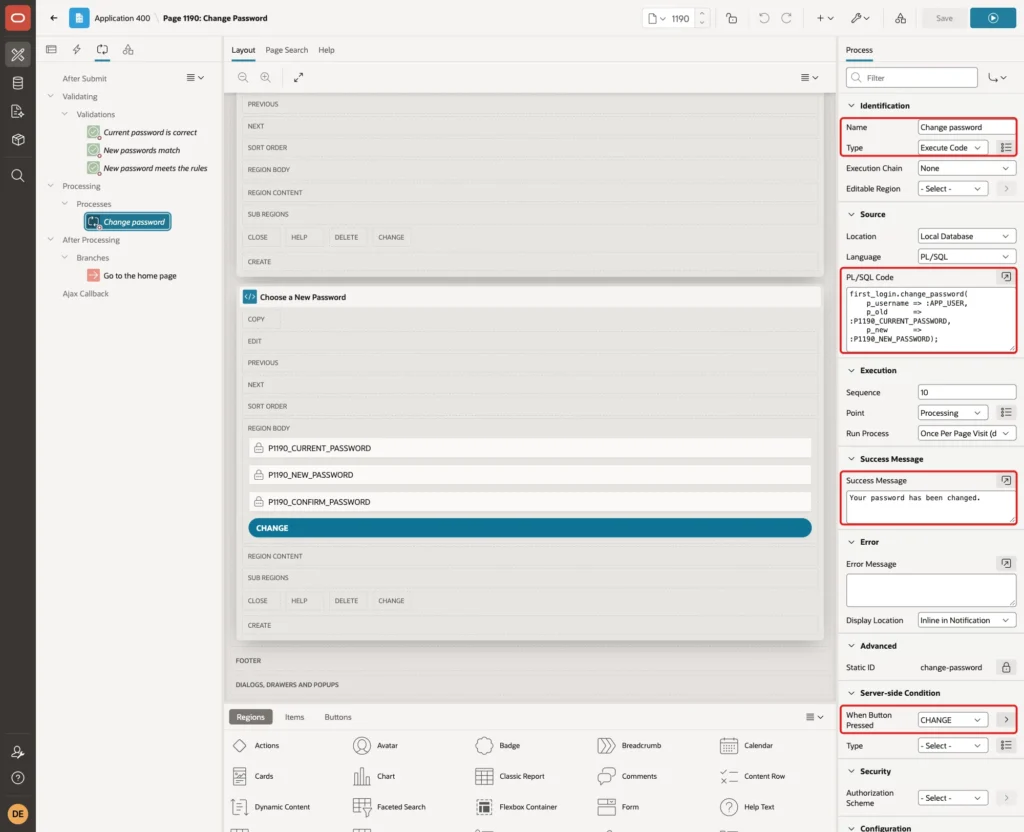The height and width of the screenshot is (832, 1024).
Task: Open the Help tab
Action: coord(326,50)
